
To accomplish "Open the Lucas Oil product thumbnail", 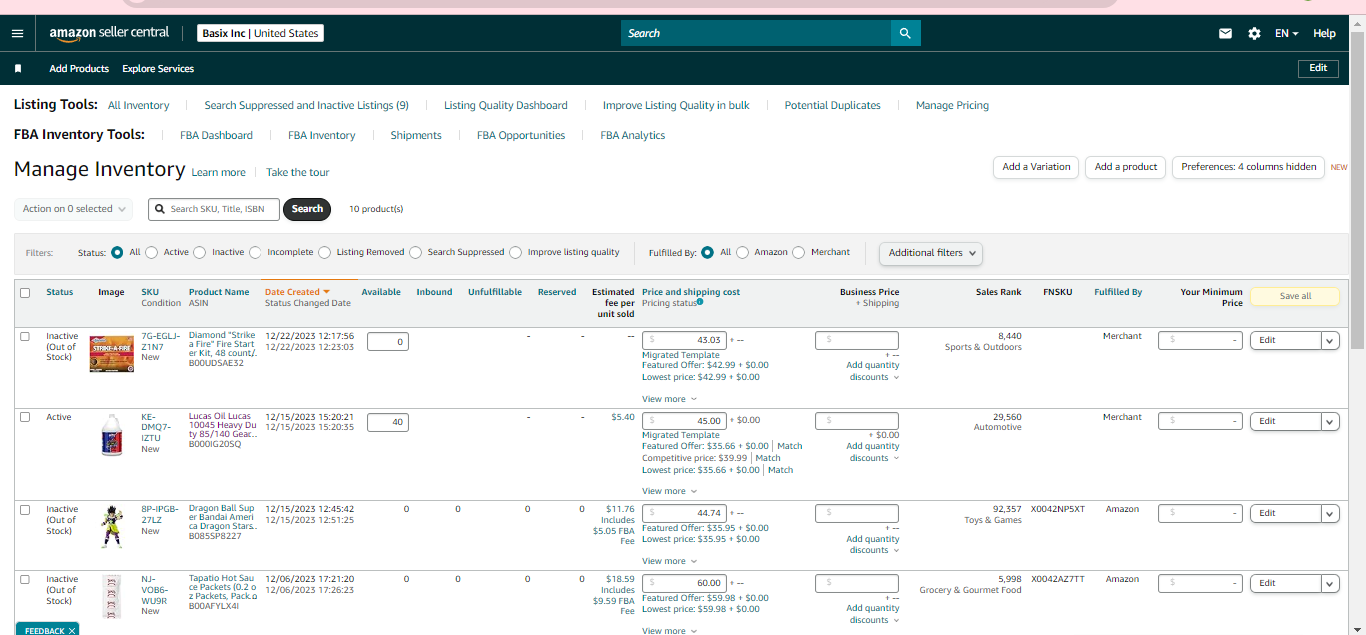I will pyautogui.click(x=111, y=436).
